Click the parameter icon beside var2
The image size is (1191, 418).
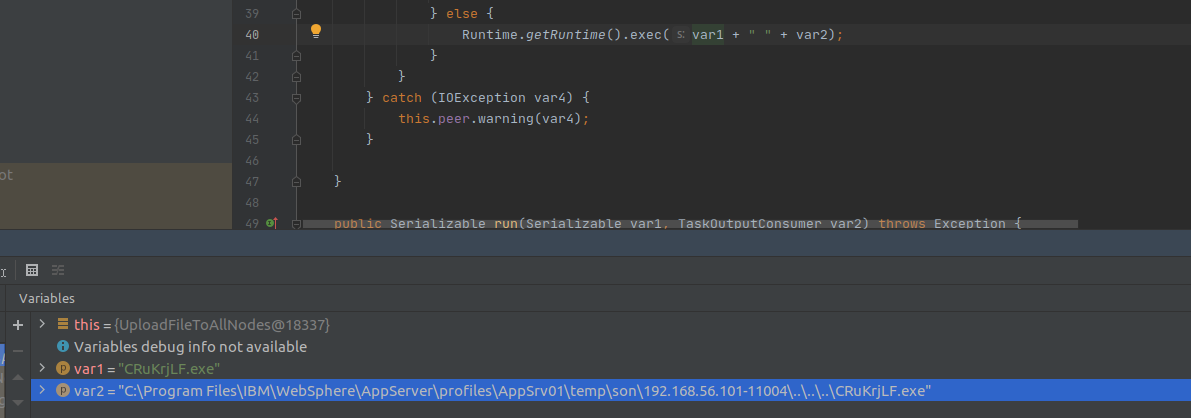63,391
